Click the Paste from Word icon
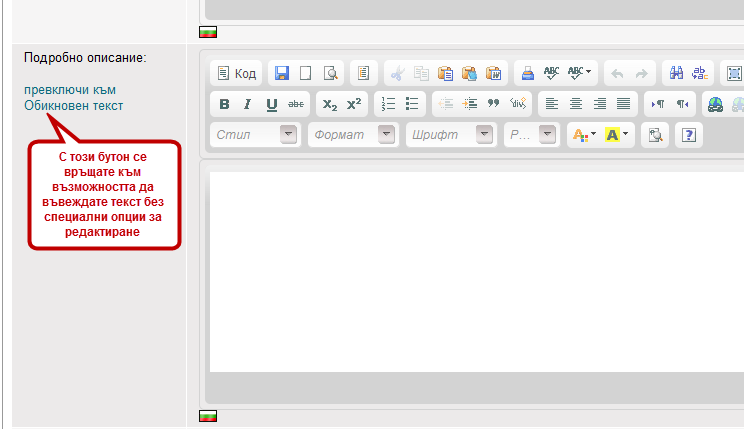Screen dimensions: 744x429 492,73
